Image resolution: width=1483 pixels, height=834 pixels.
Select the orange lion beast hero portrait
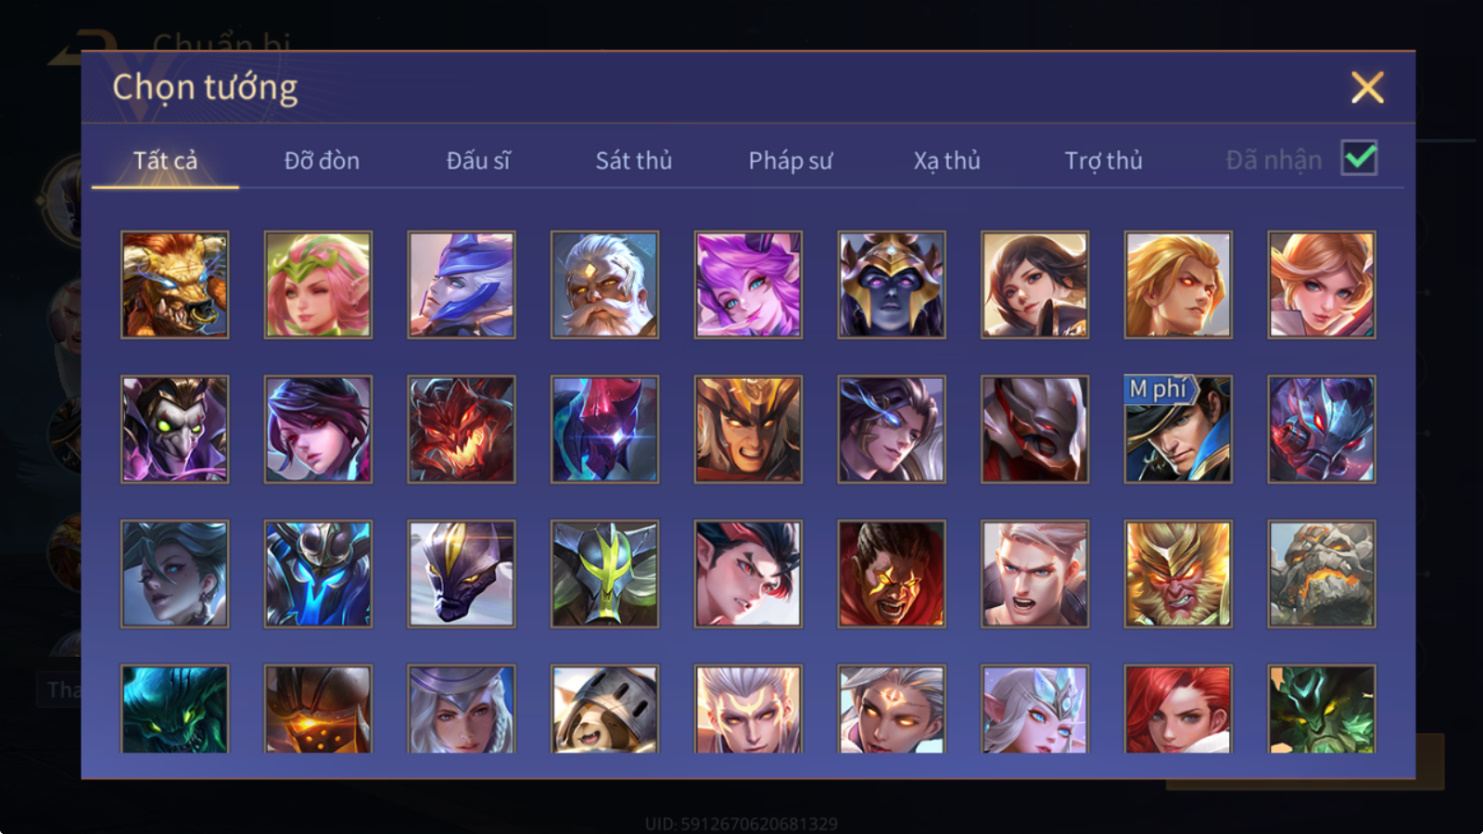(x=175, y=285)
